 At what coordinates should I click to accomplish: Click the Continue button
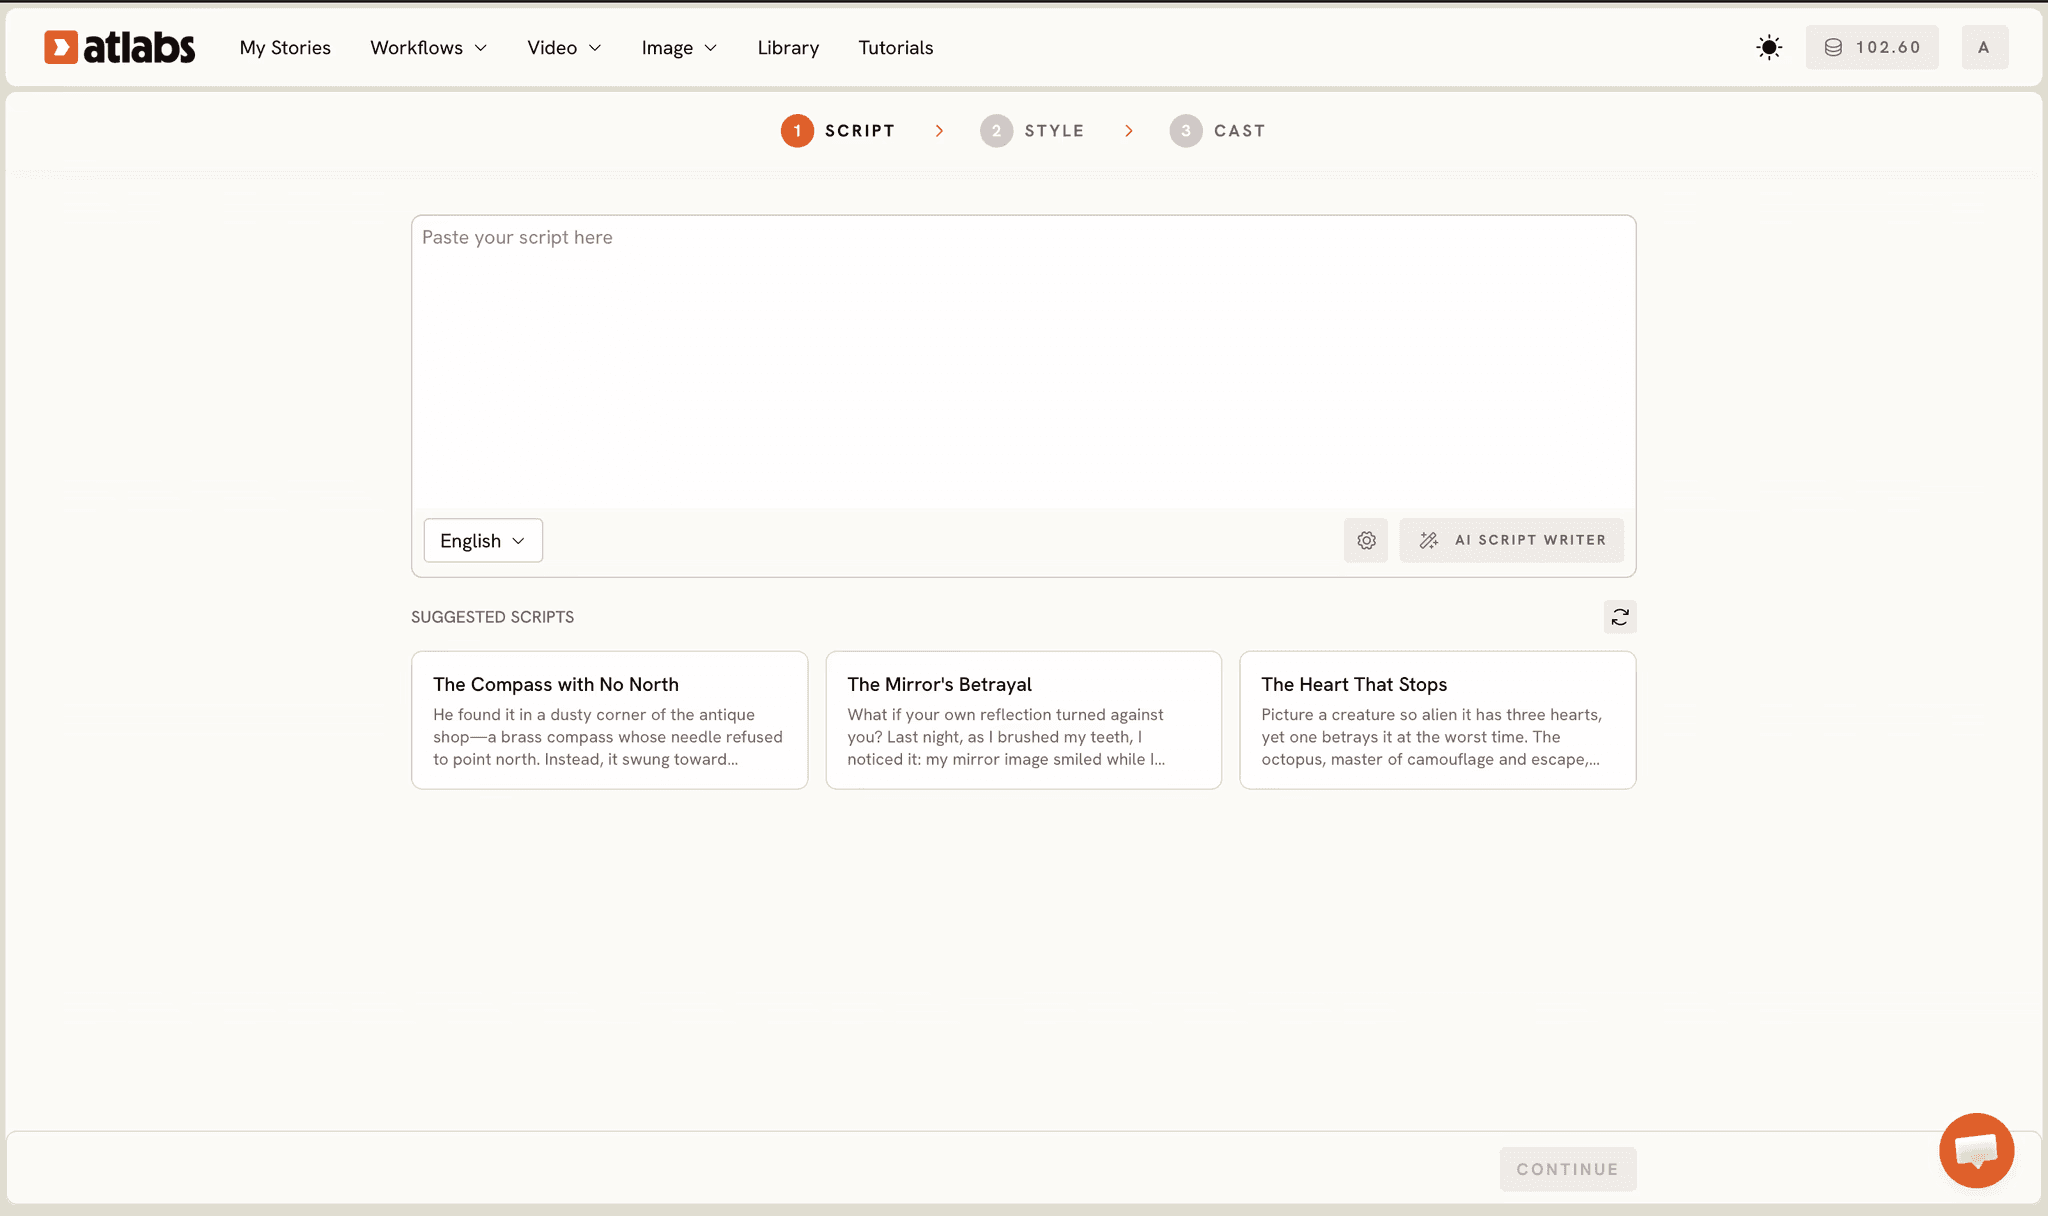pos(1568,1169)
